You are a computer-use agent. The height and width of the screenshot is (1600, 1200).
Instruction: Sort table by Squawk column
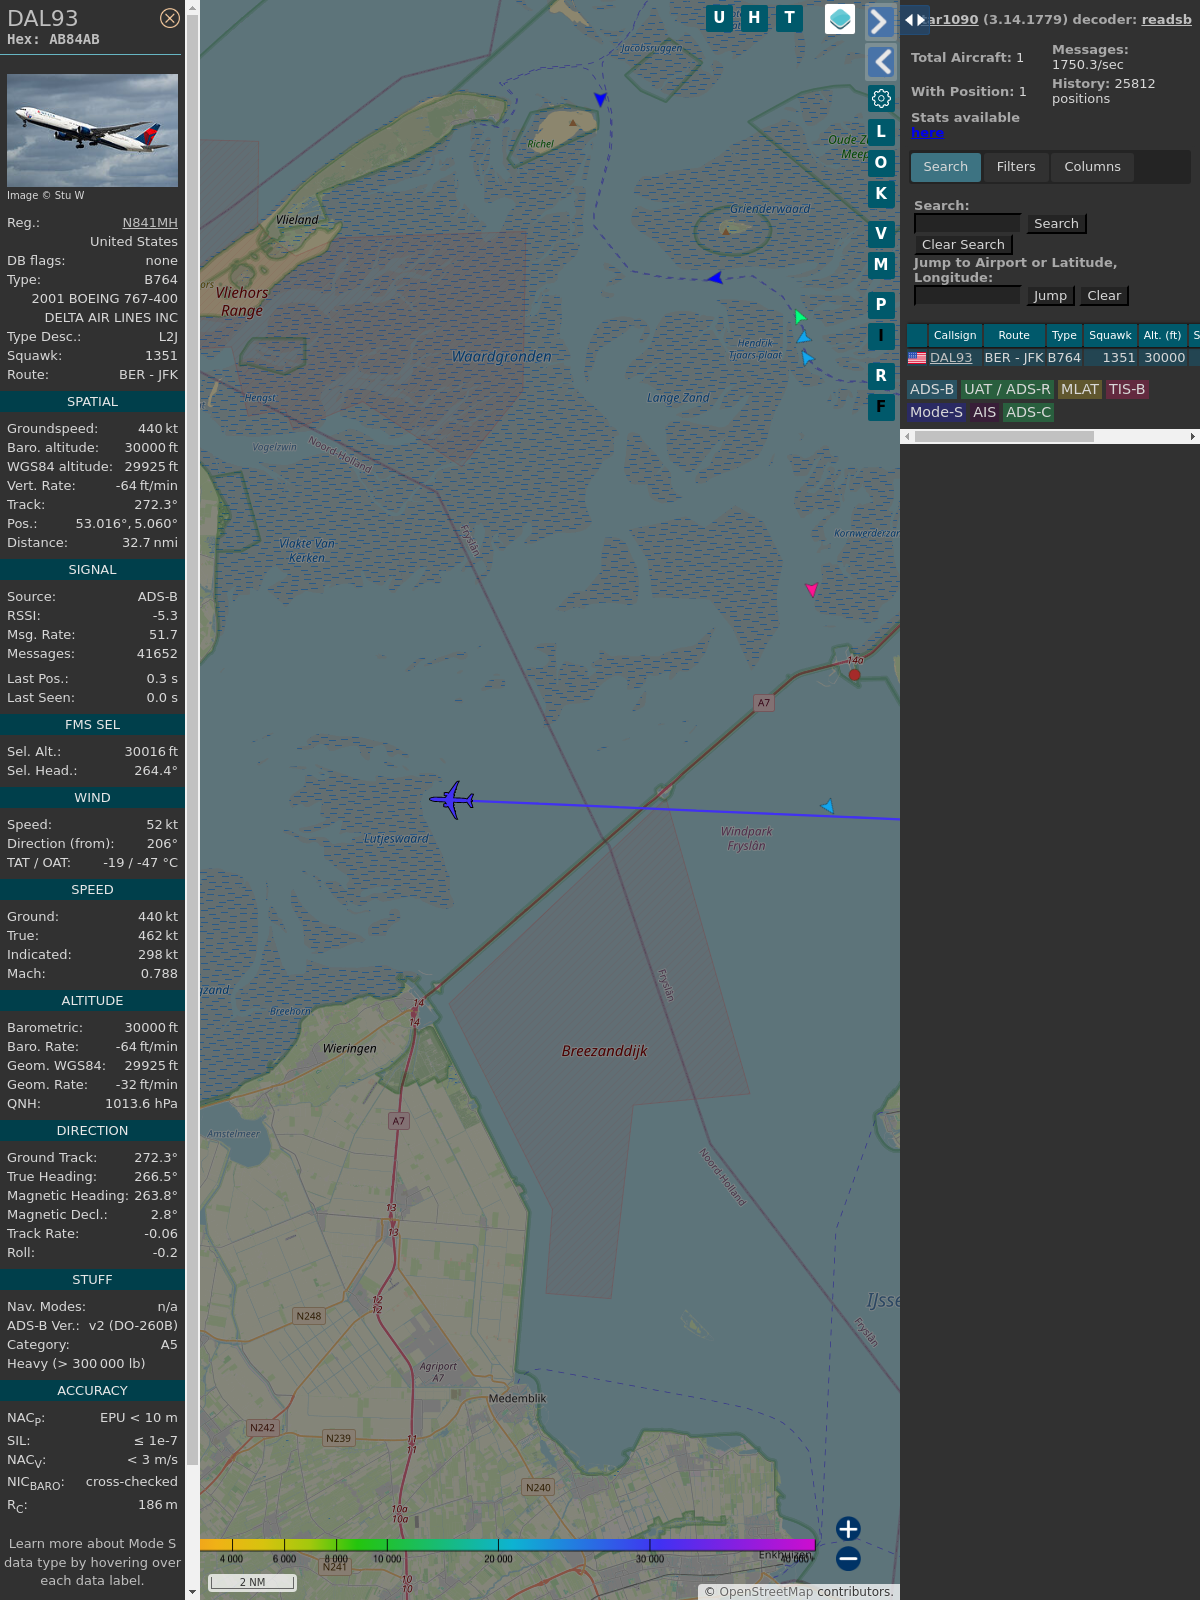coord(1110,335)
